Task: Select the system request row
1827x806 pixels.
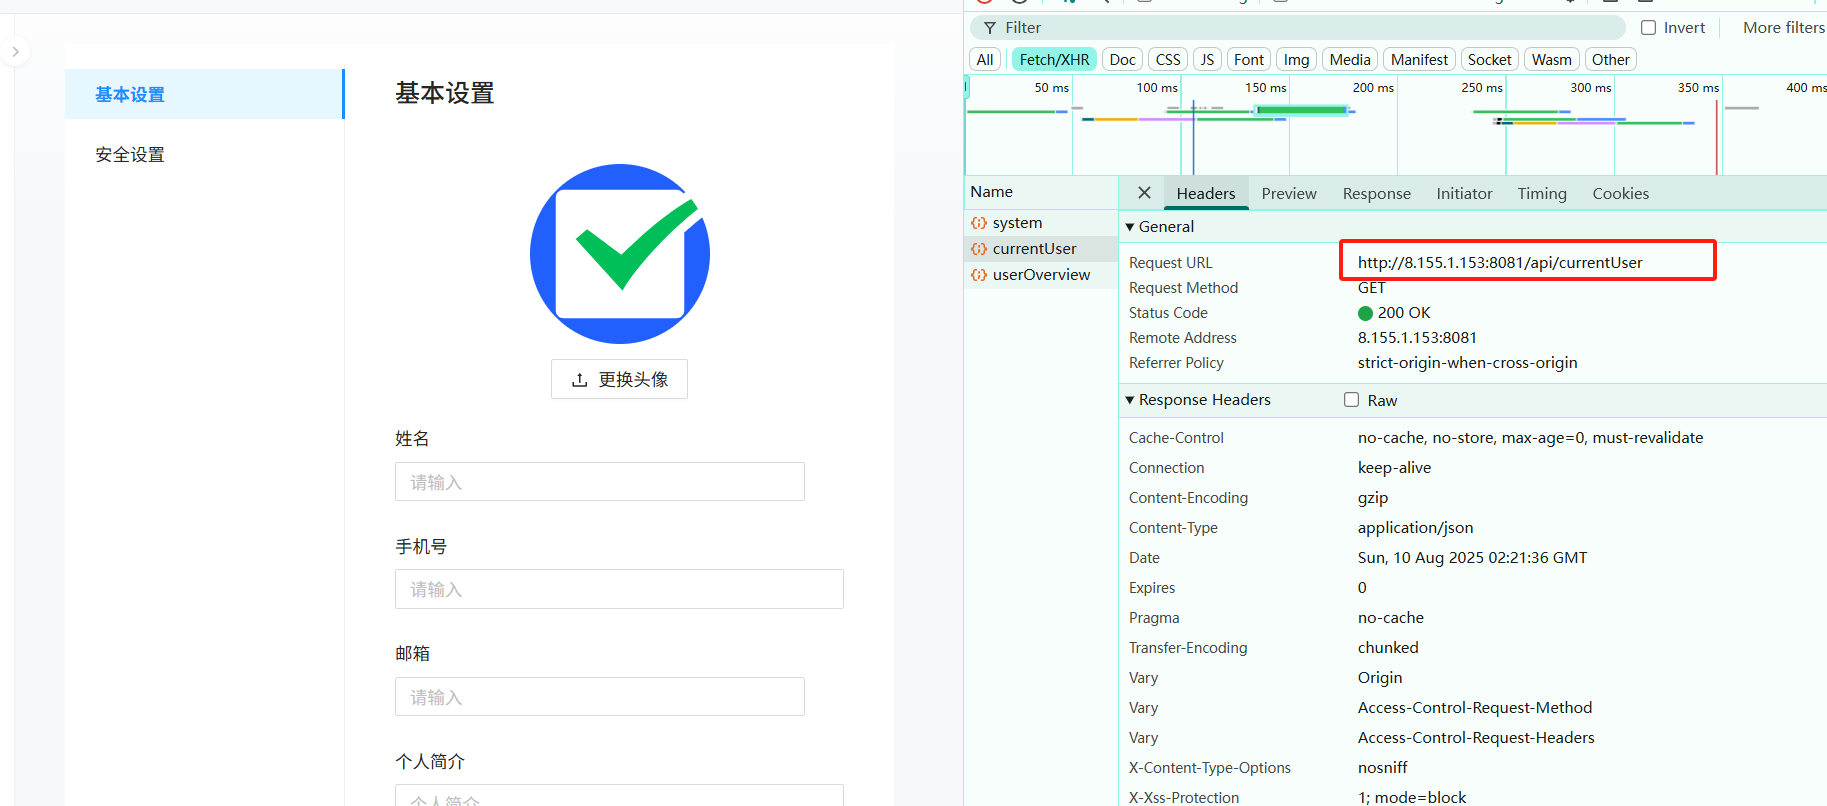Action: coord(1040,223)
